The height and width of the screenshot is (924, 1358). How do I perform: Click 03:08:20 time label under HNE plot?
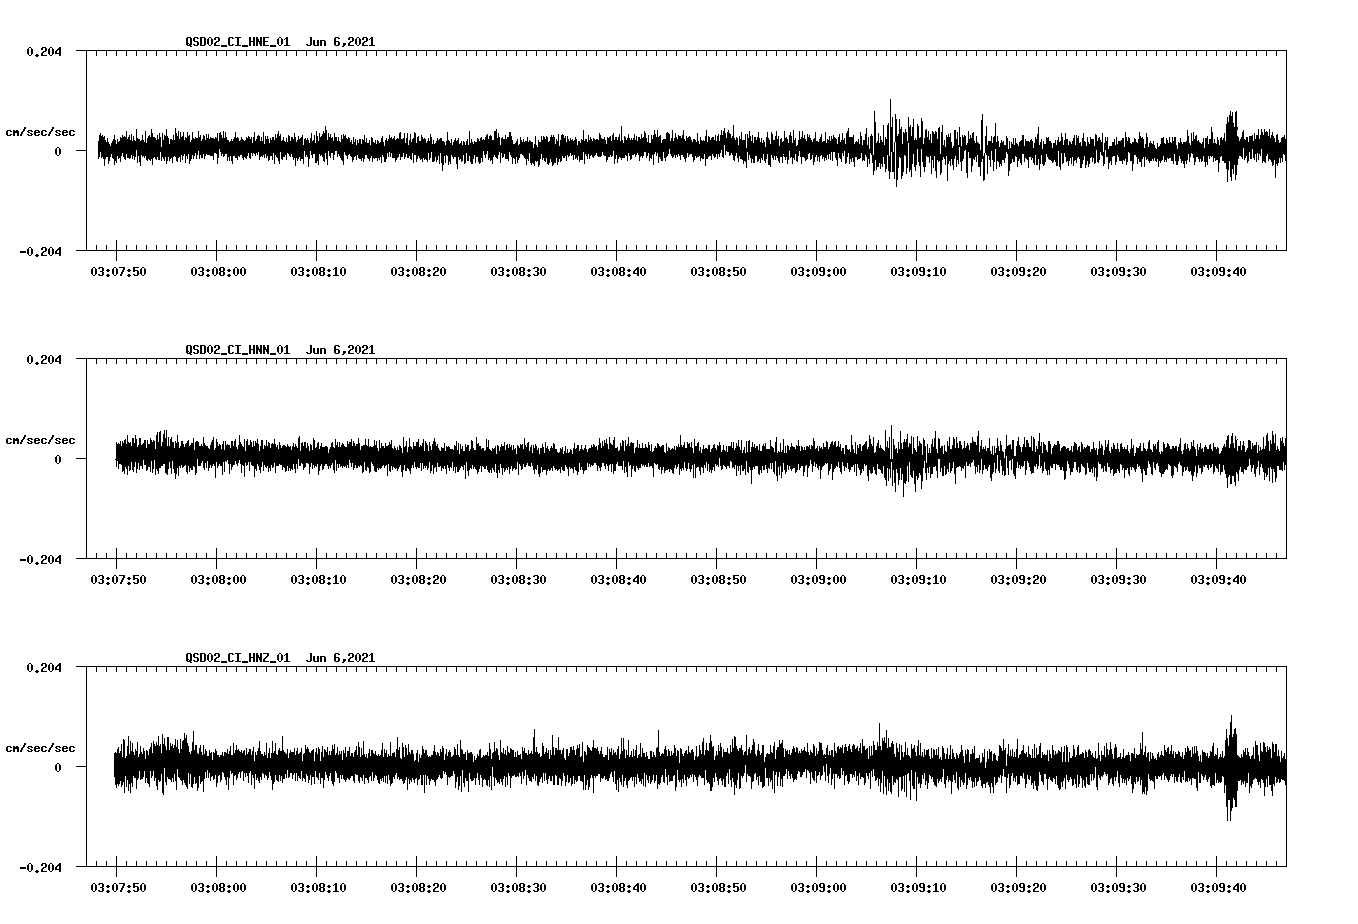click(x=418, y=271)
